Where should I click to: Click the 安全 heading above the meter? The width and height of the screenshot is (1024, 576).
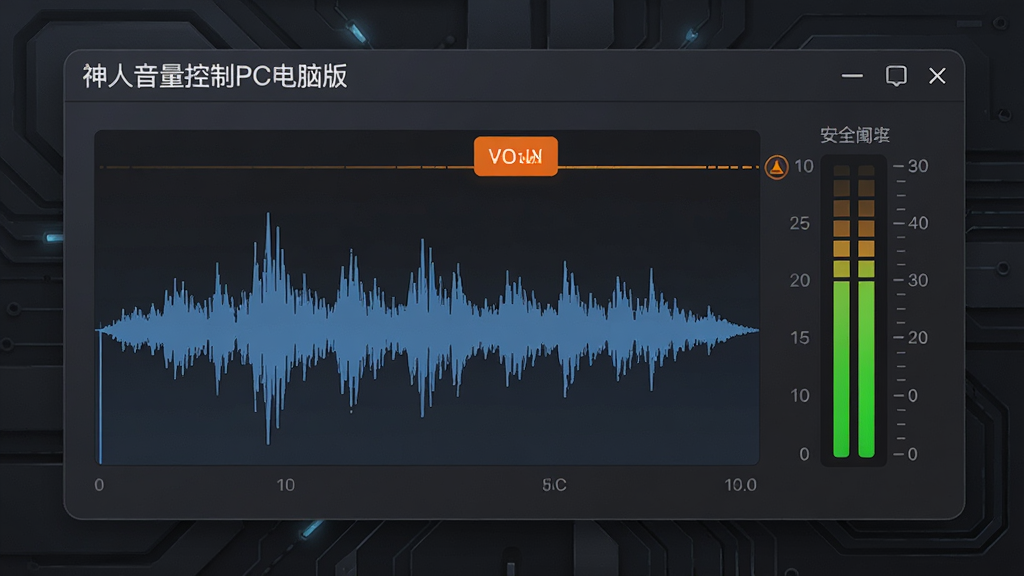[x=855, y=135]
